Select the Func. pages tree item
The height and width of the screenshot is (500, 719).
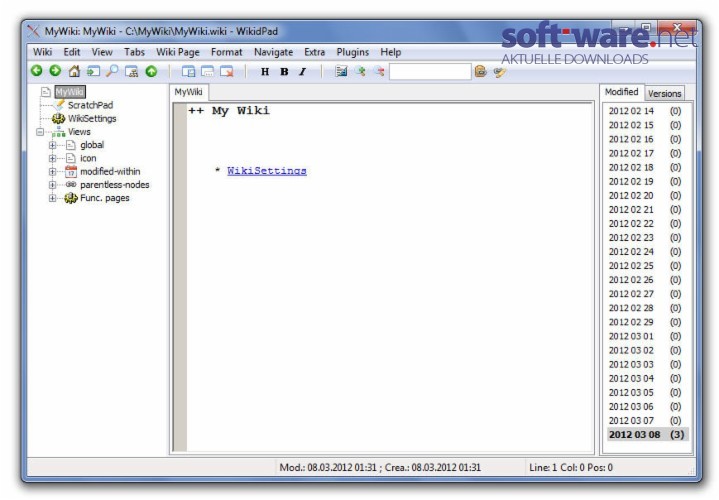105,198
